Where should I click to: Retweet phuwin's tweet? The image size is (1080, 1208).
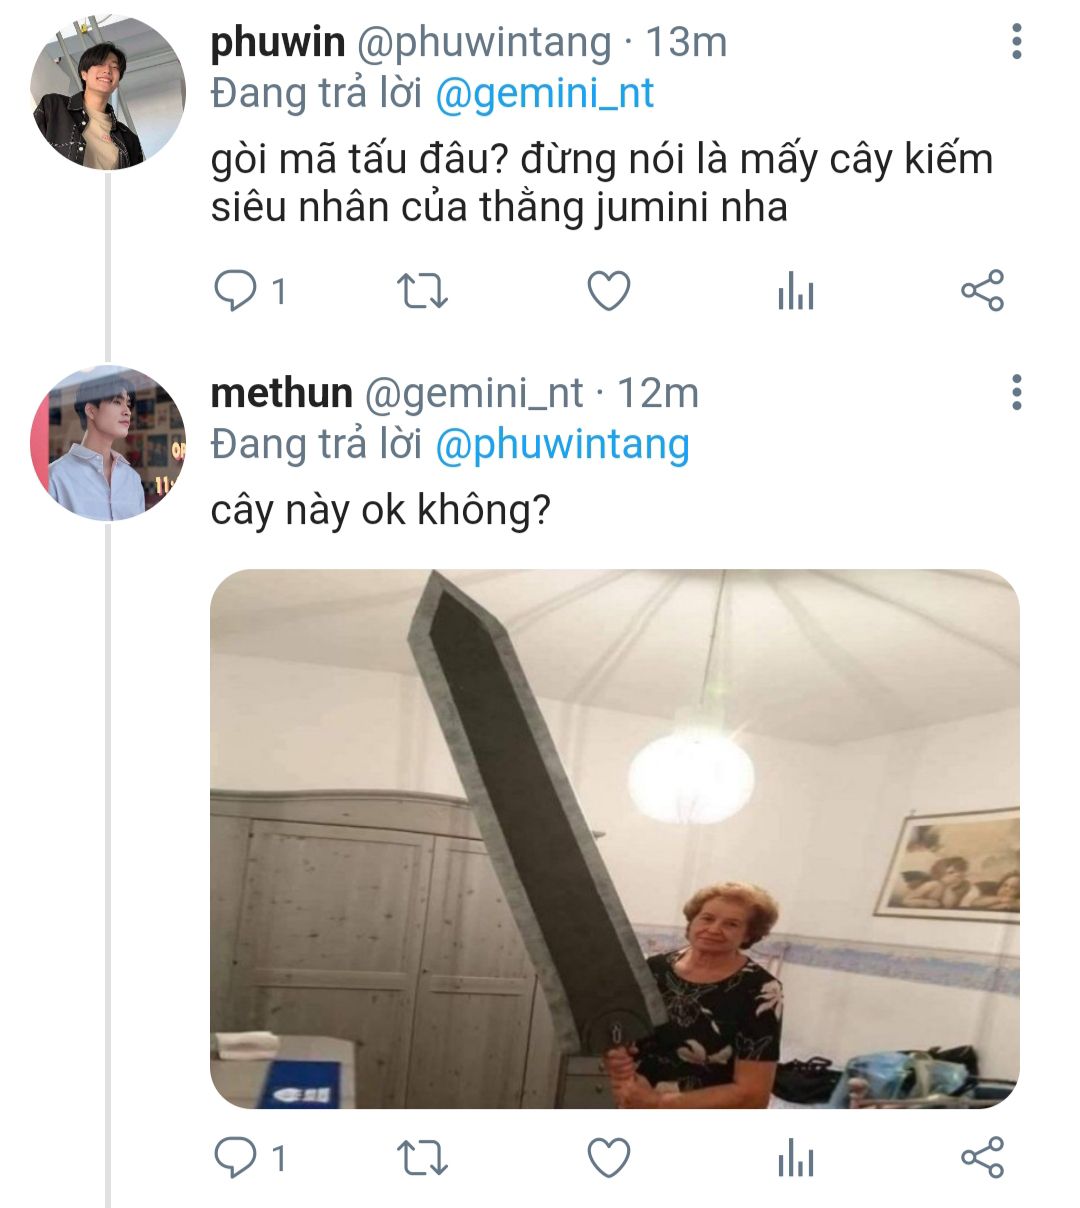(422, 291)
